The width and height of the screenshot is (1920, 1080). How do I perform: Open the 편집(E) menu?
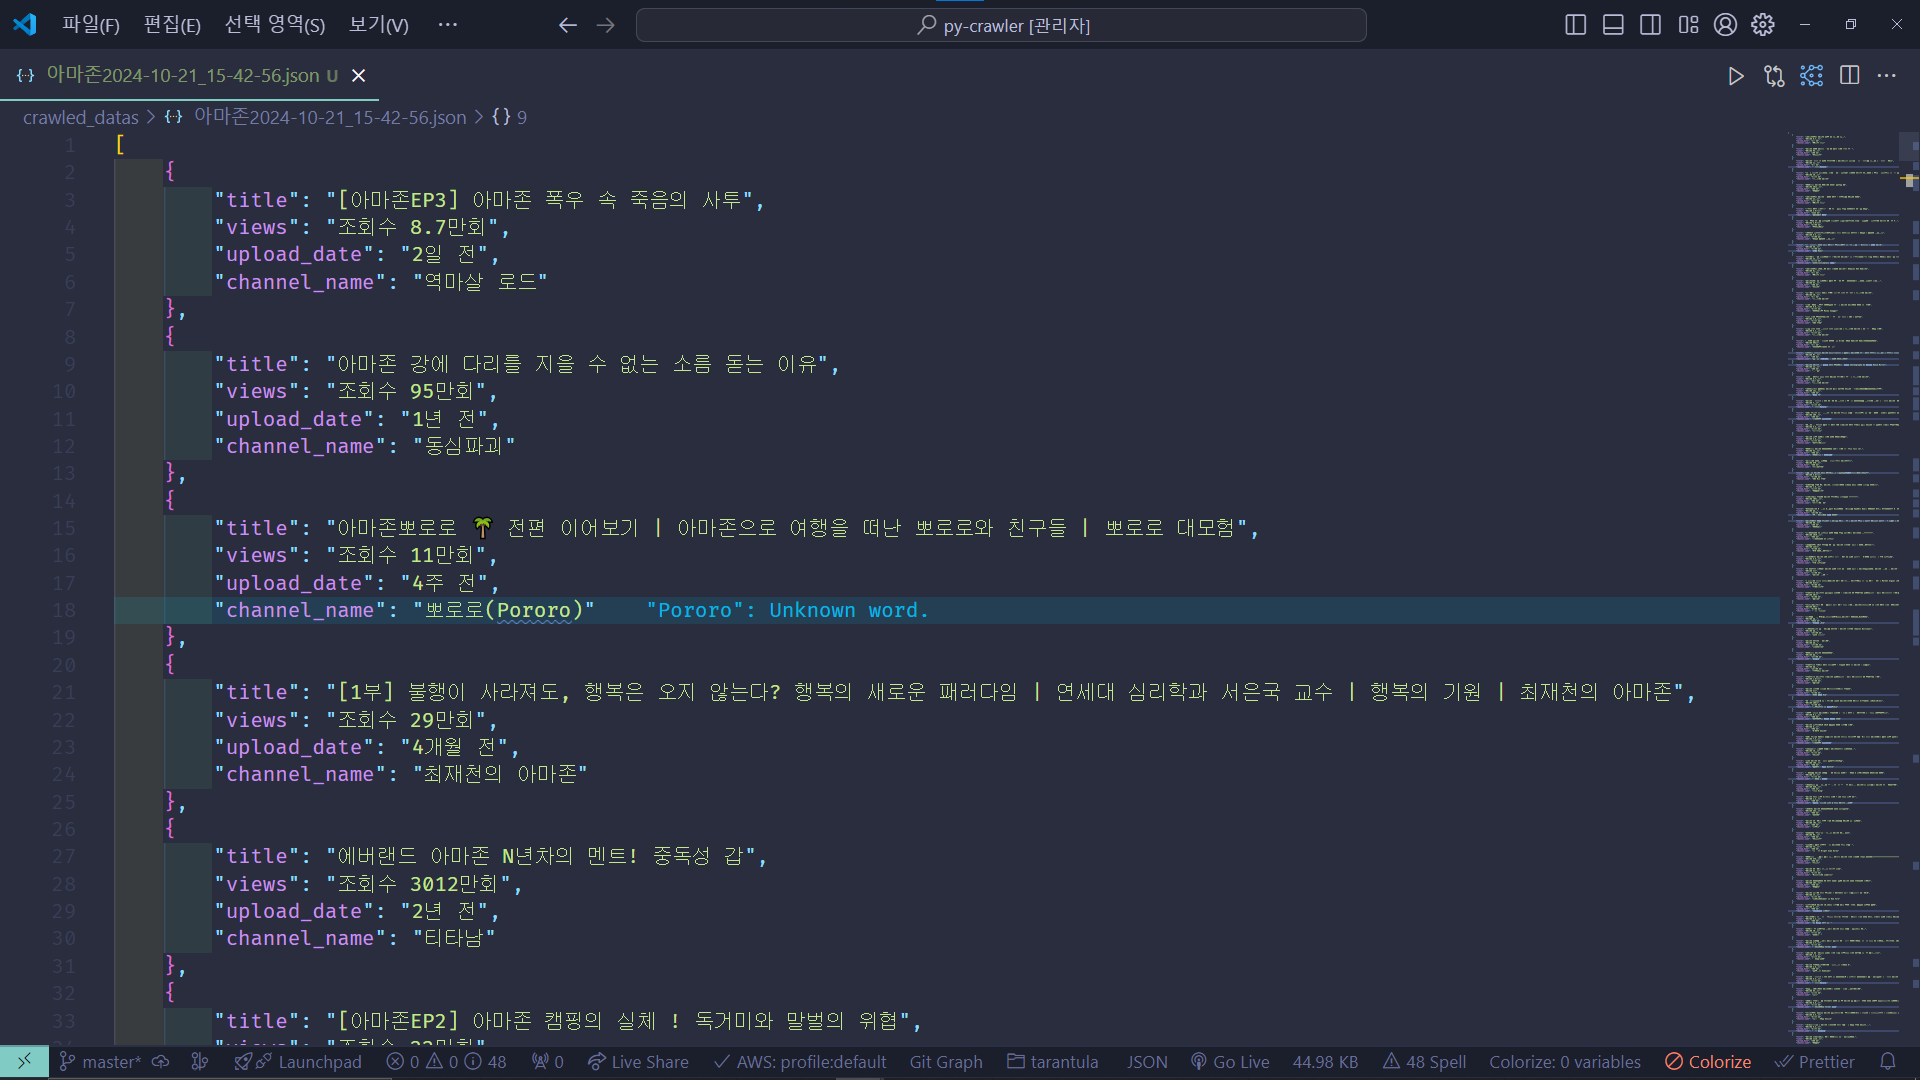click(x=172, y=25)
